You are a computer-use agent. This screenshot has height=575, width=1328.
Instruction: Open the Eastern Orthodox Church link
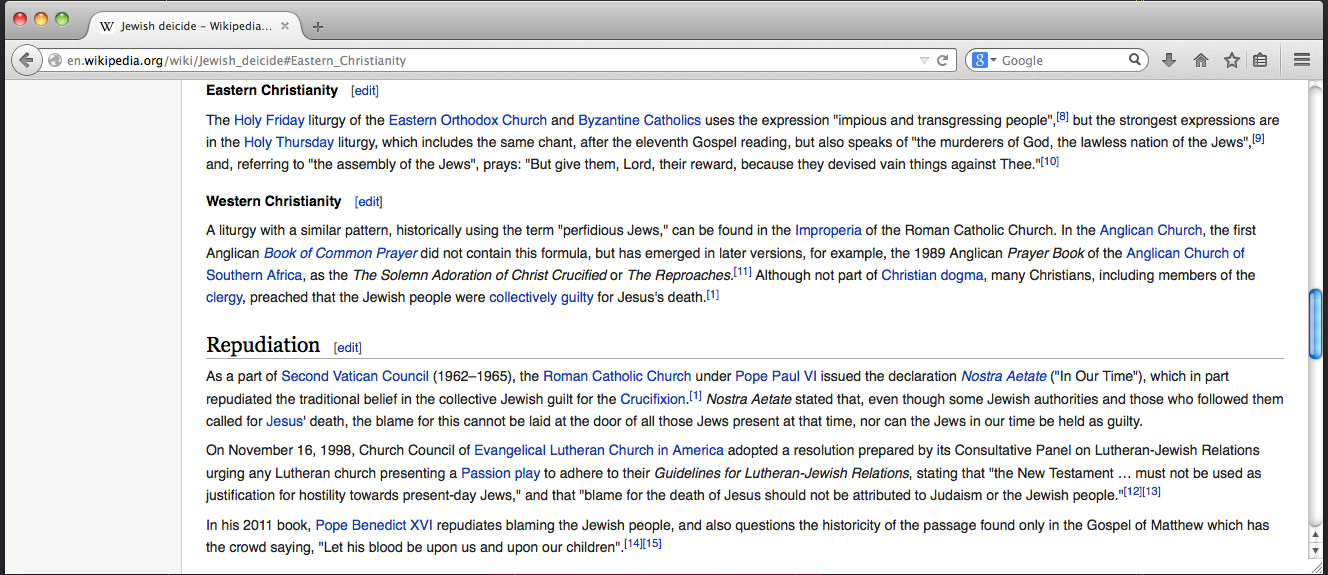click(468, 120)
